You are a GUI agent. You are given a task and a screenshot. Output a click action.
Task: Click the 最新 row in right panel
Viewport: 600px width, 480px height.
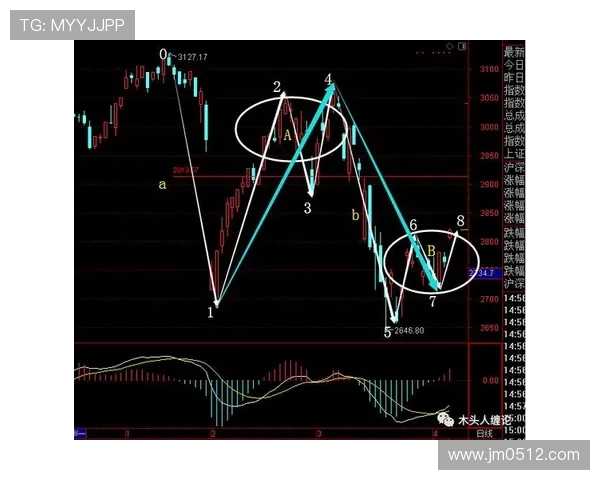[513, 52]
